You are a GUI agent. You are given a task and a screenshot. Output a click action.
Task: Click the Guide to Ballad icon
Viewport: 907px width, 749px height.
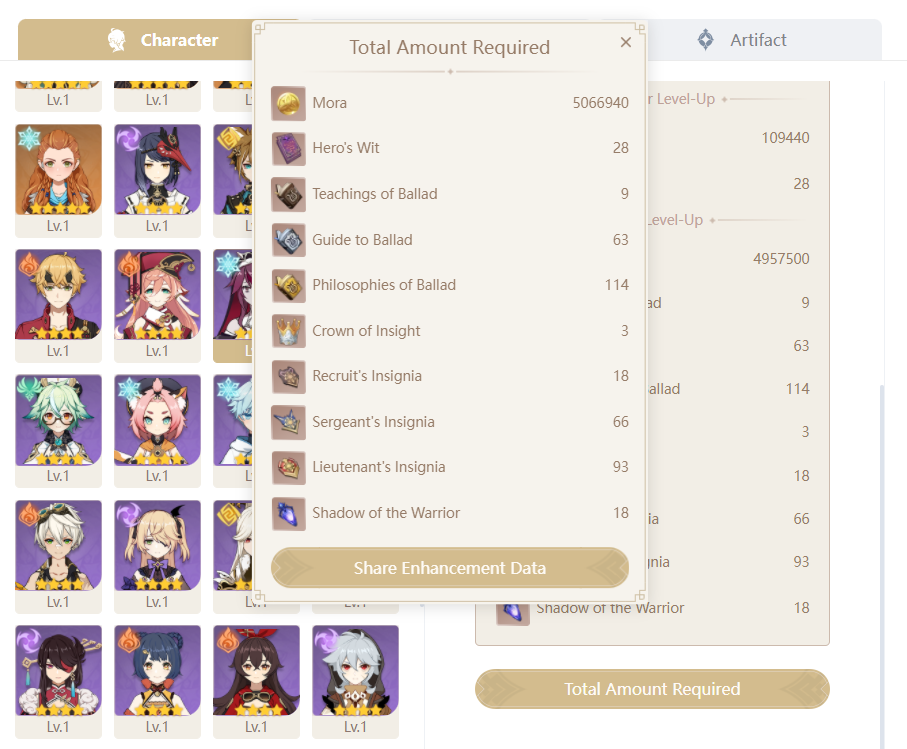[x=288, y=240]
